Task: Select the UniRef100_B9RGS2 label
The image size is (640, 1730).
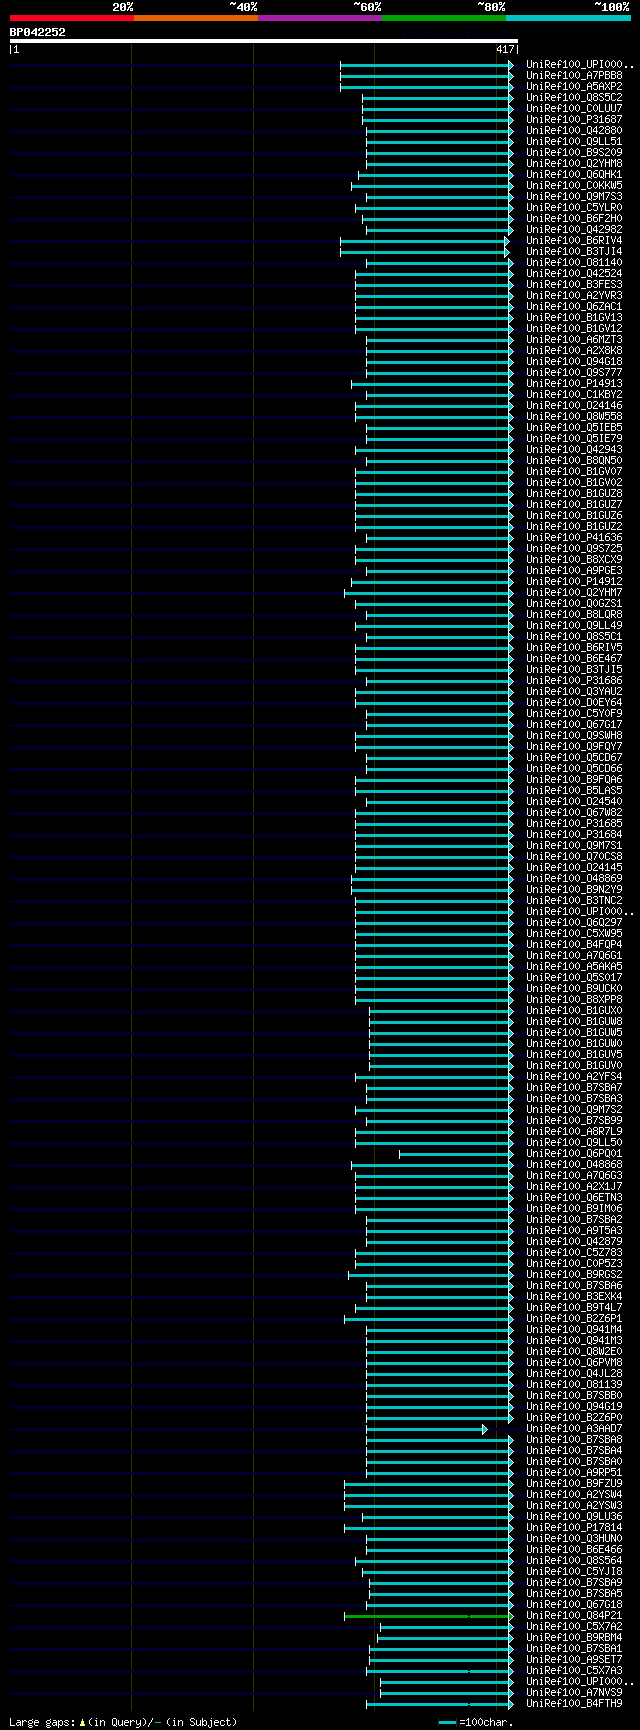Action: 574,1274
